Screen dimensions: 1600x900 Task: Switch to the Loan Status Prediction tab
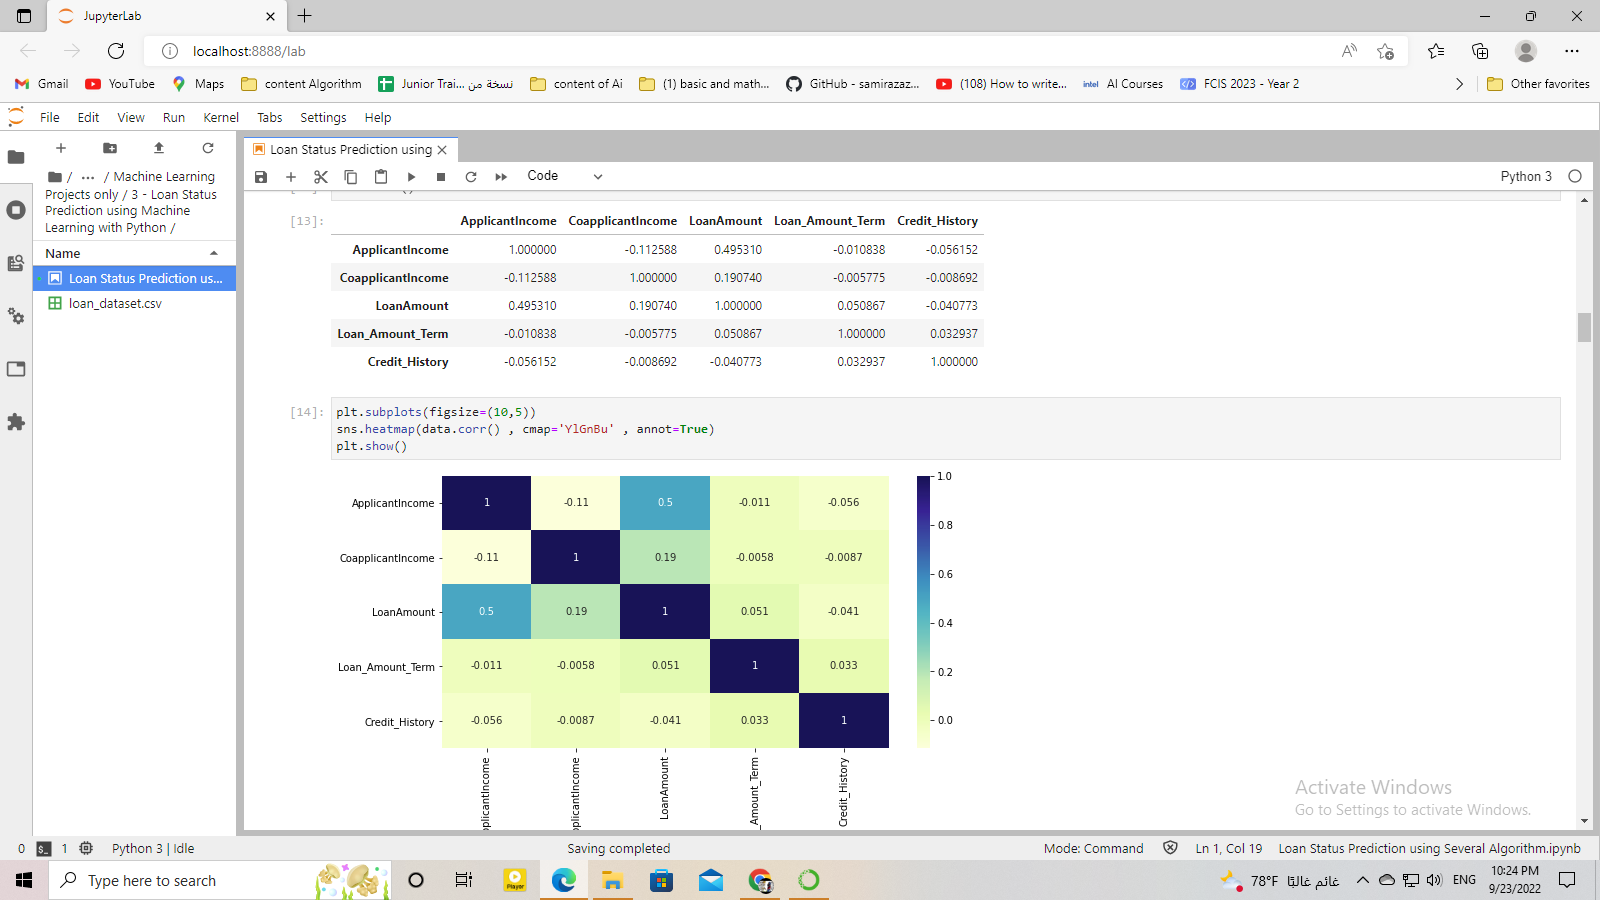pyautogui.click(x=350, y=149)
